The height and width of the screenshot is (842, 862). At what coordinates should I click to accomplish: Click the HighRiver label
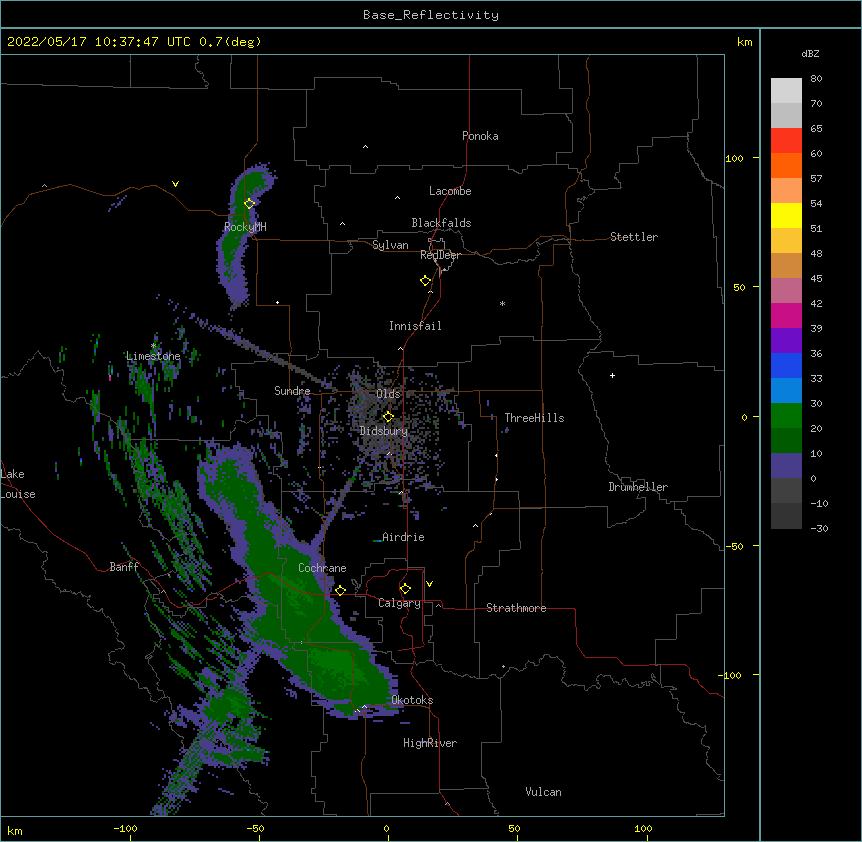[430, 743]
